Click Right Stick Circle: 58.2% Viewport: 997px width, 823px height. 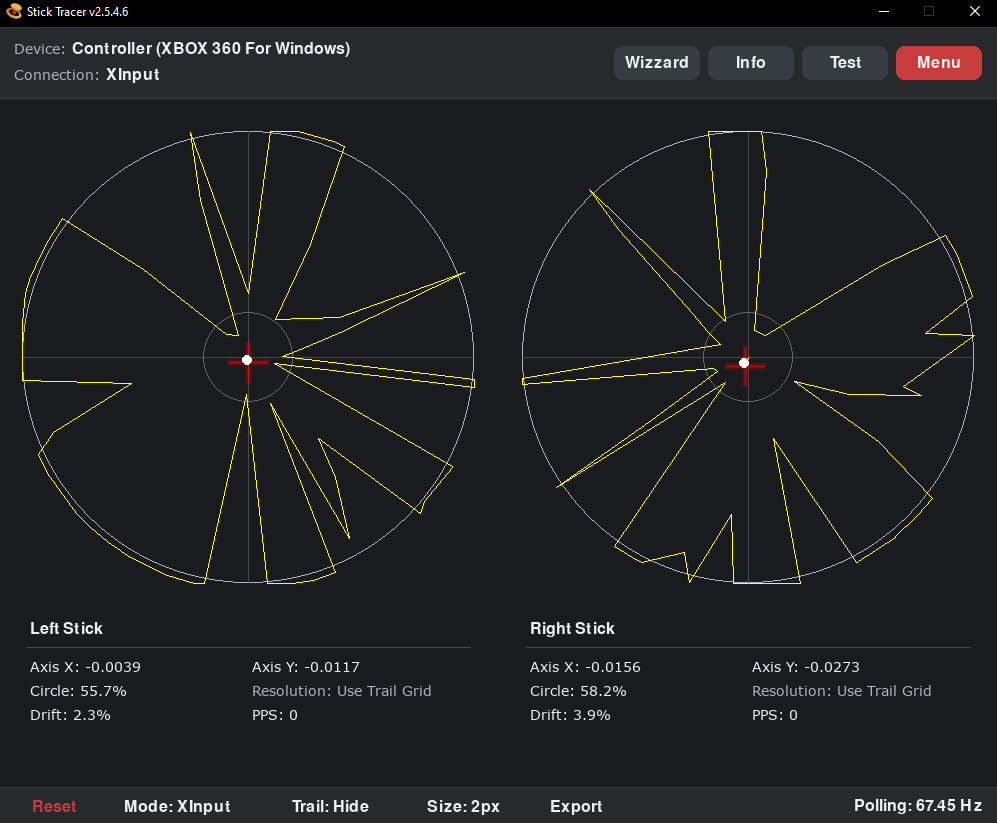click(x=579, y=691)
